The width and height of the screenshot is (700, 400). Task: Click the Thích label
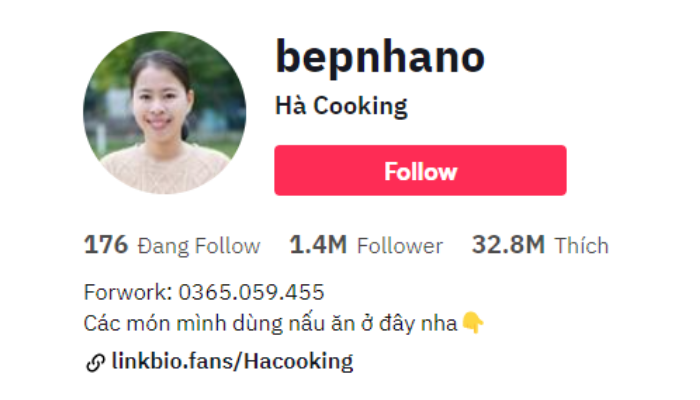click(581, 246)
